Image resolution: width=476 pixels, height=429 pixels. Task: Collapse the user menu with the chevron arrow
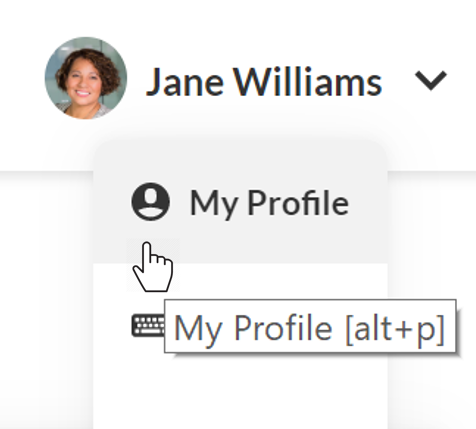coord(431,80)
